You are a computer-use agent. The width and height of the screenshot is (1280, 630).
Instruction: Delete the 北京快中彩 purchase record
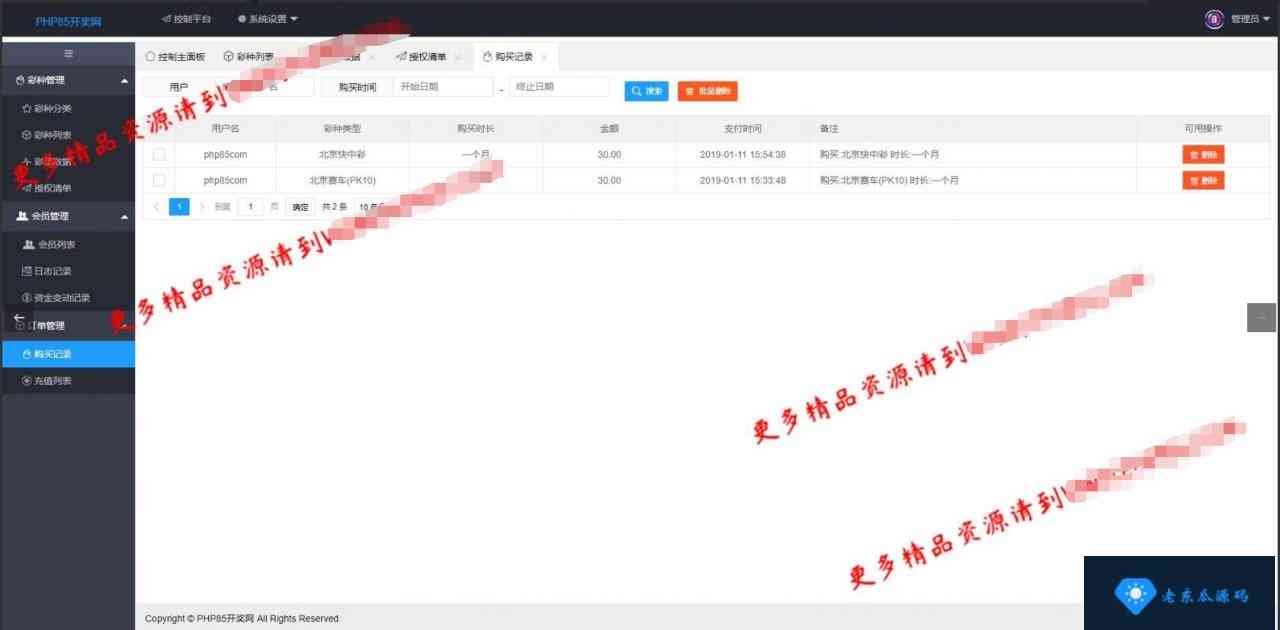(x=1203, y=154)
